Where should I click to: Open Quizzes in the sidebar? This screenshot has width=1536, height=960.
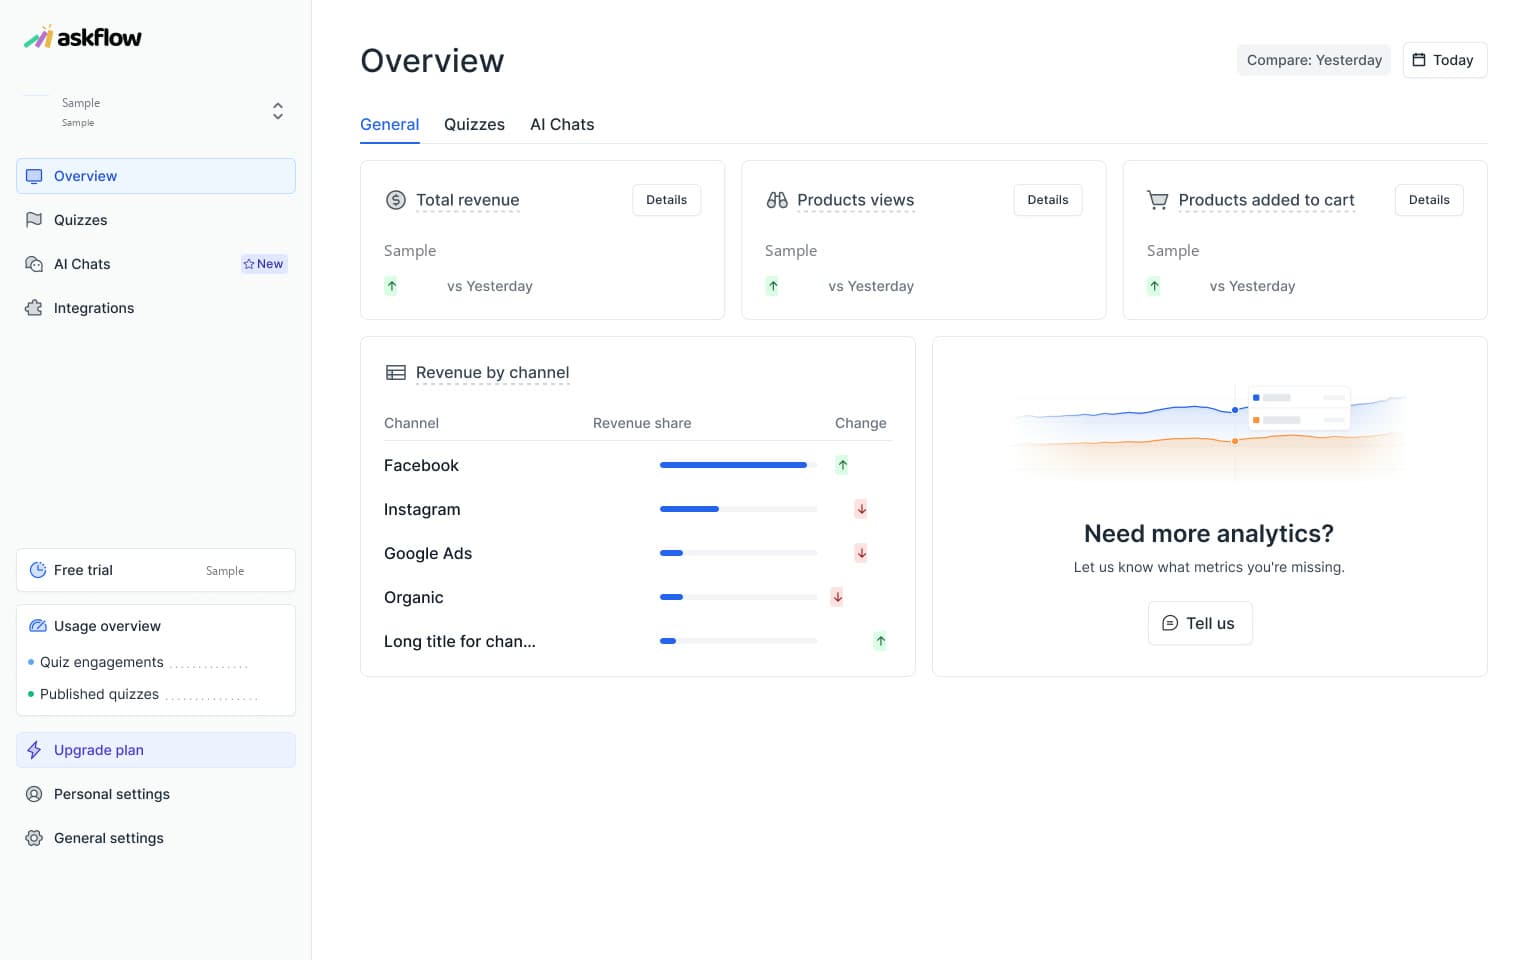(156, 220)
